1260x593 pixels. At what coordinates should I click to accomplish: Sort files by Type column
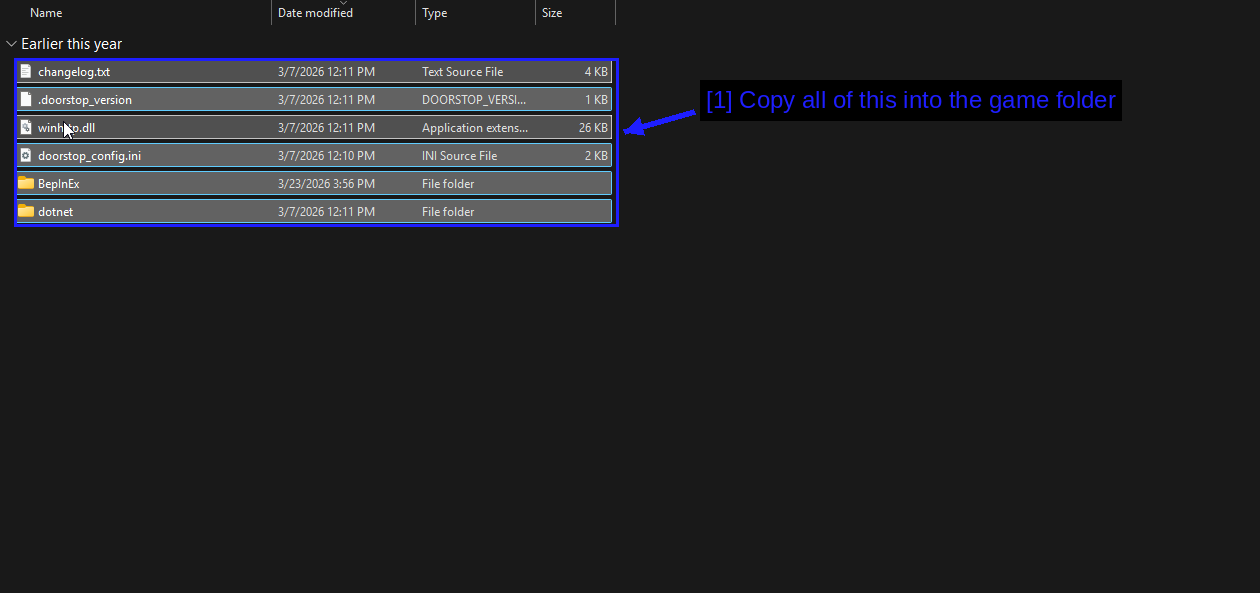pos(434,13)
